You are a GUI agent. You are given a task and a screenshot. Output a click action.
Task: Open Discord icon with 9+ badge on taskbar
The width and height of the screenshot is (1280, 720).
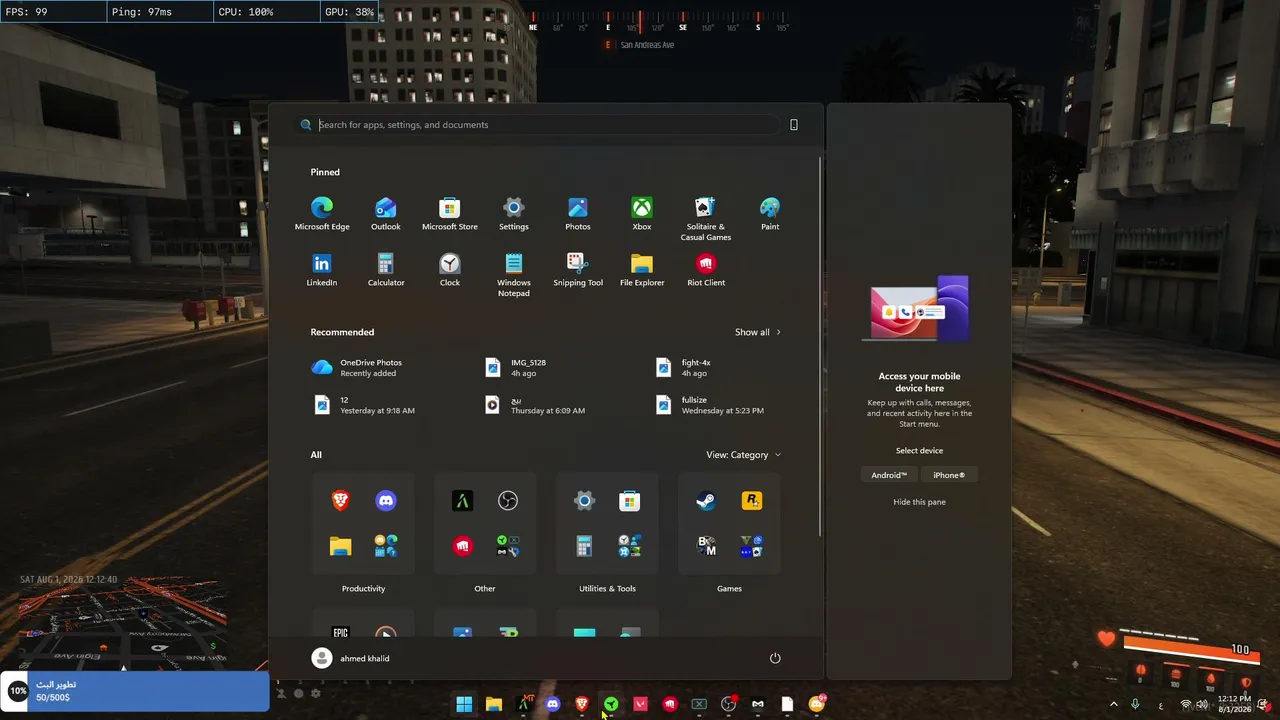click(x=817, y=704)
